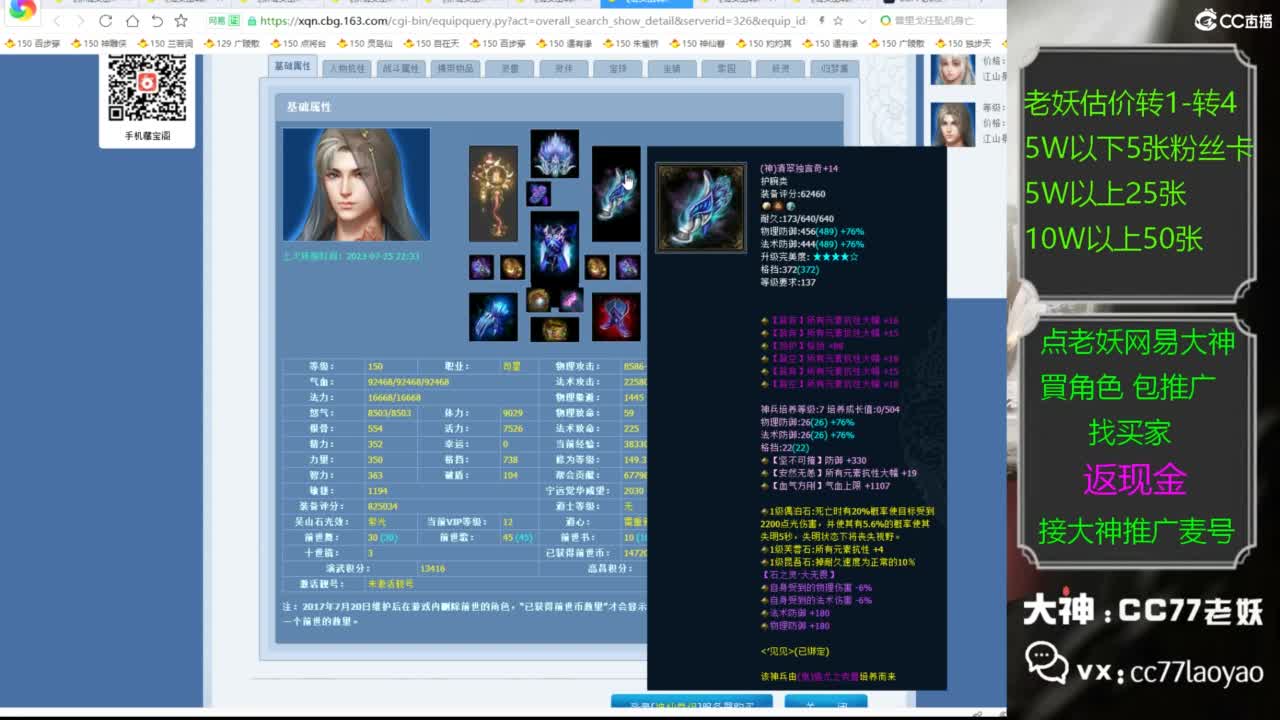The image size is (1280, 720).
Task: Click the small purple gem icon below the helmet
Action: [x=538, y=193]
